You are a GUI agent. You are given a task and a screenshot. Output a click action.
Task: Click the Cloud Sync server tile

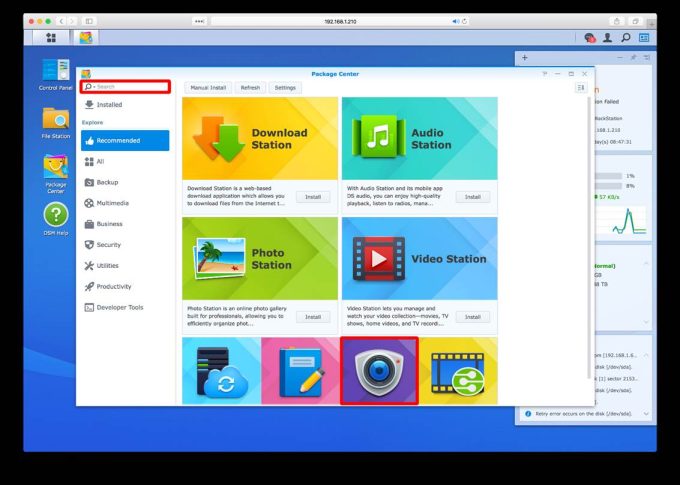click(221, 370)
